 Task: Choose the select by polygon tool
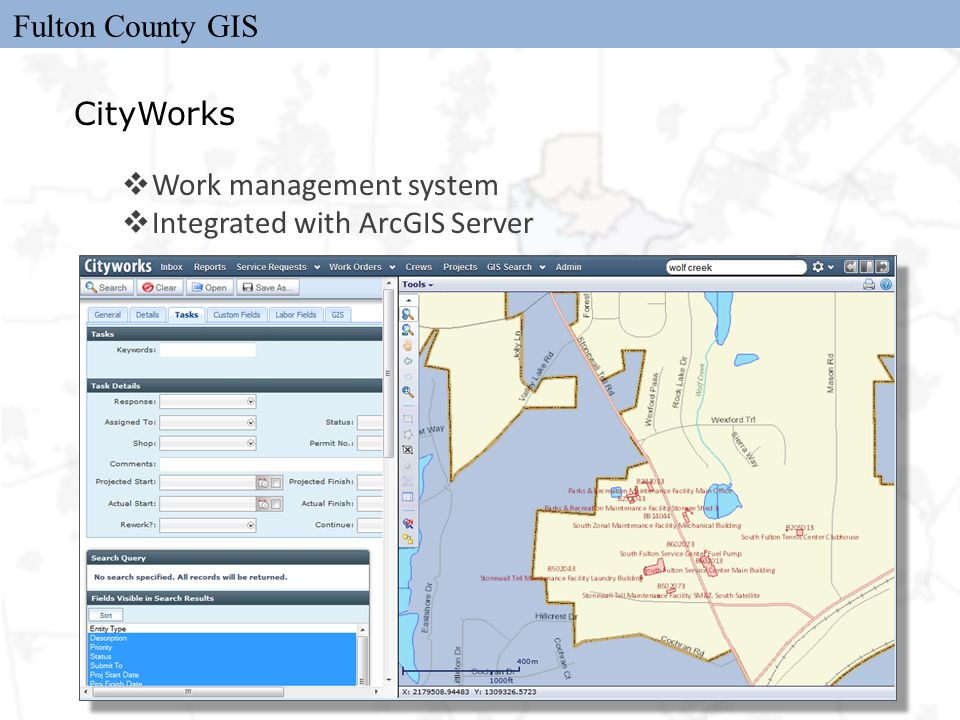point(408,434)
